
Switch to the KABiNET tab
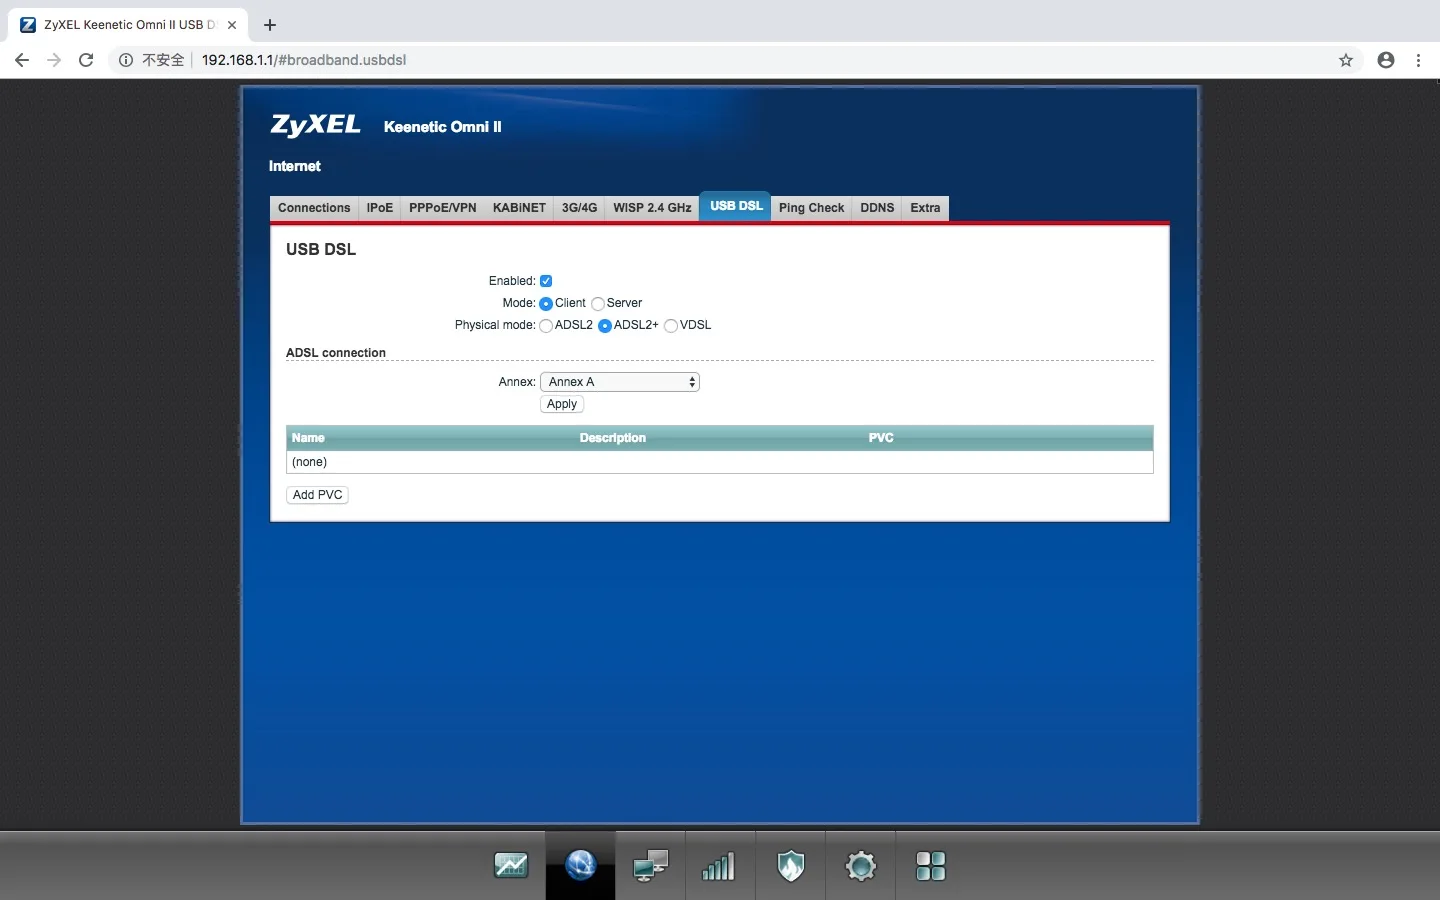(x=519, y=208)
